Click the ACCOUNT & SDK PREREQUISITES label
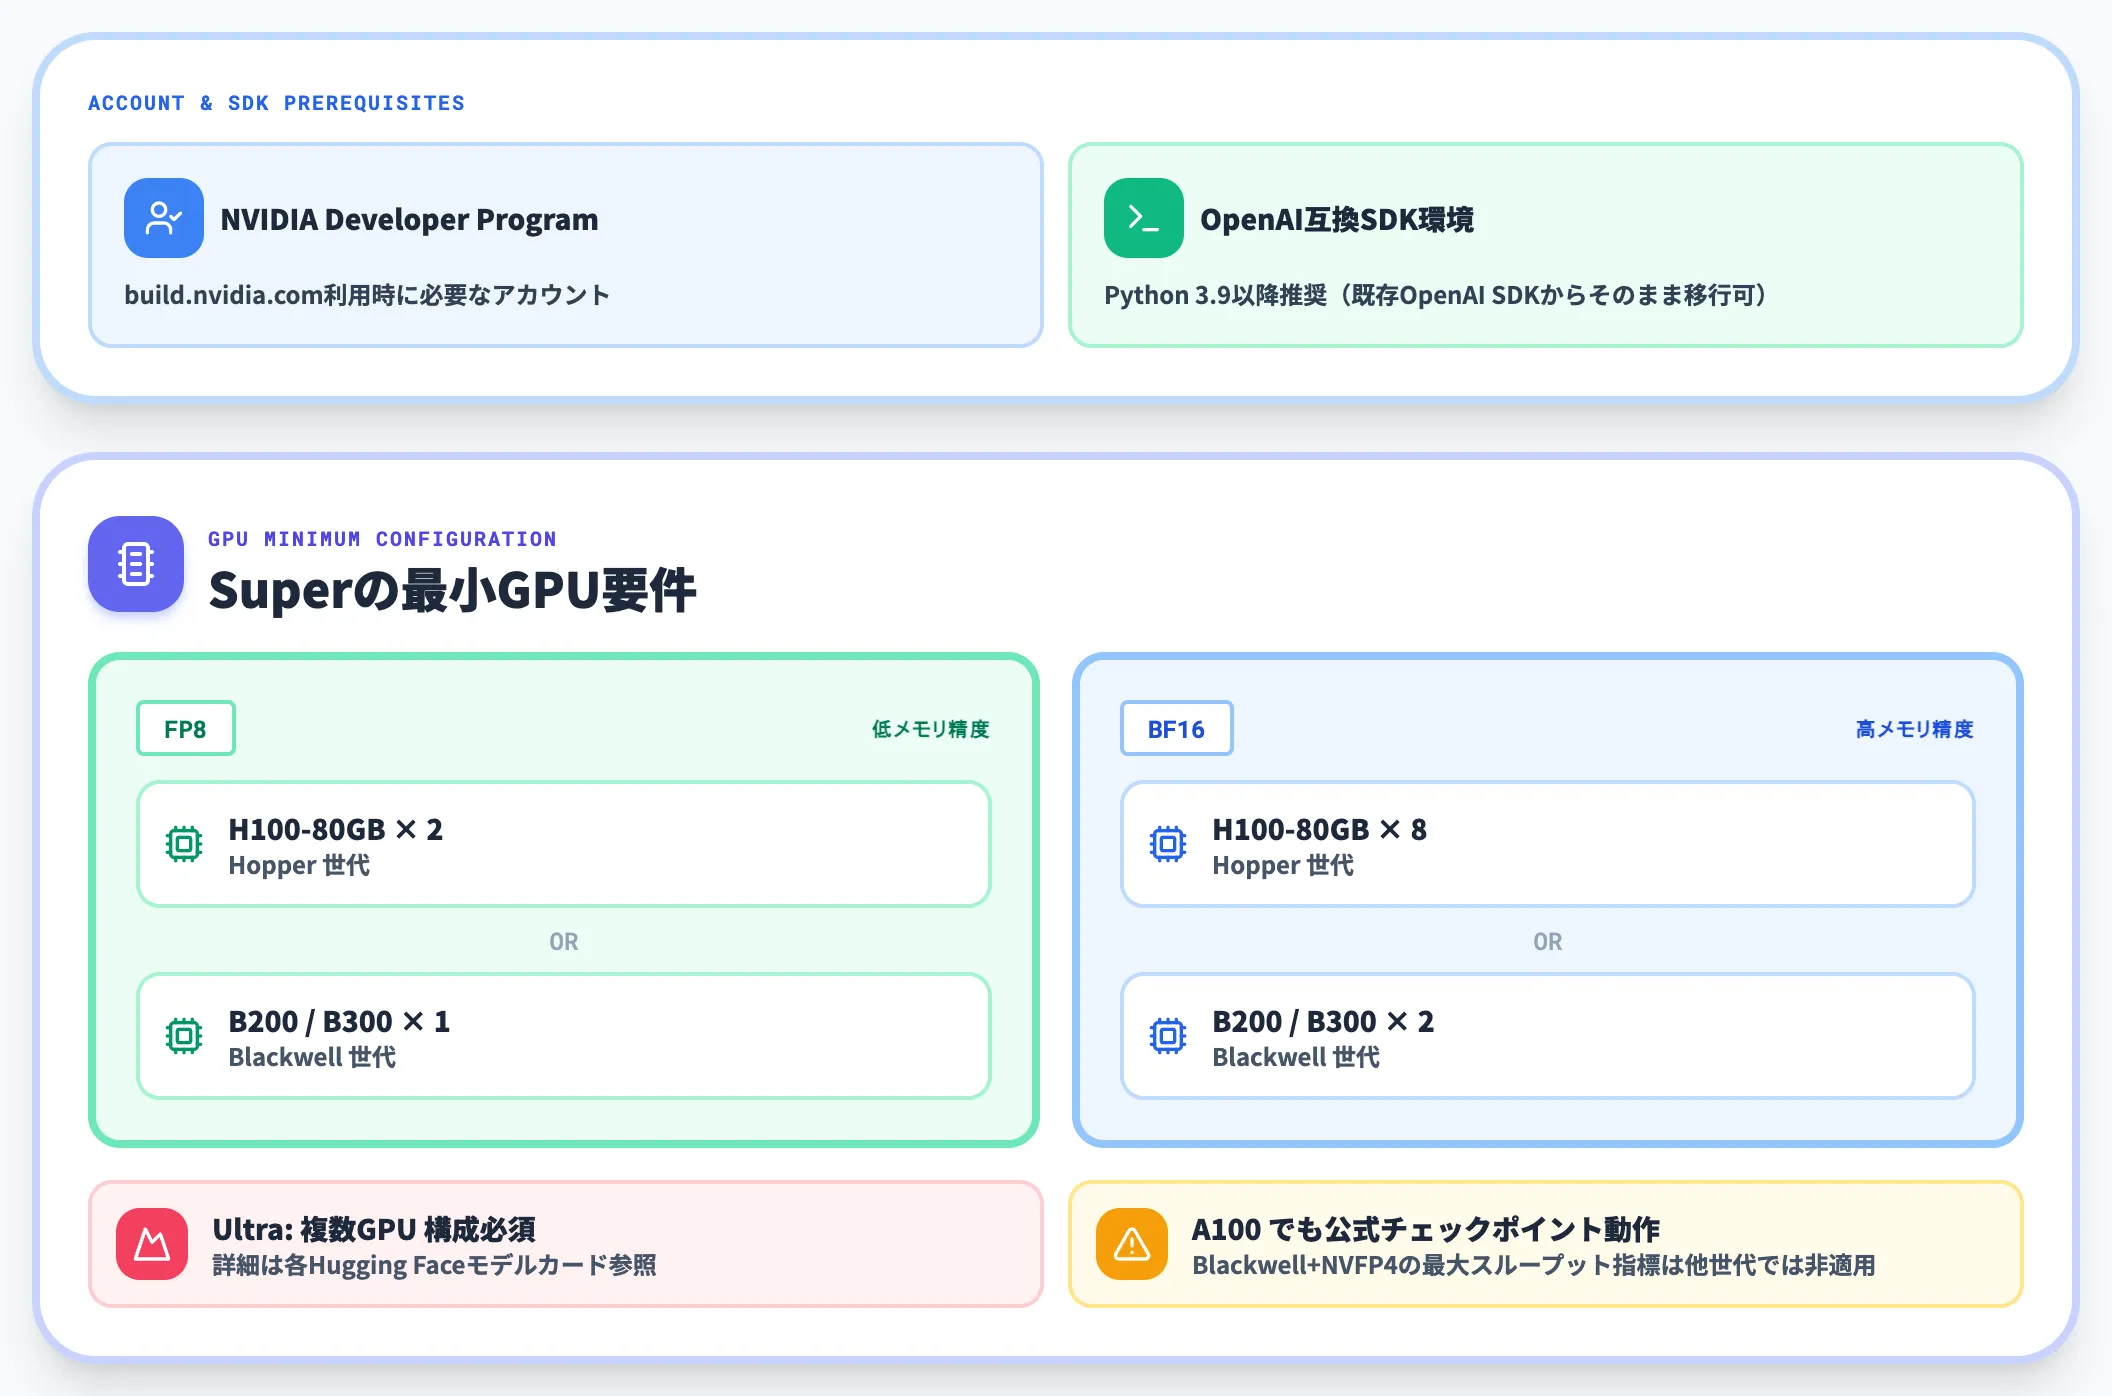 276,103
